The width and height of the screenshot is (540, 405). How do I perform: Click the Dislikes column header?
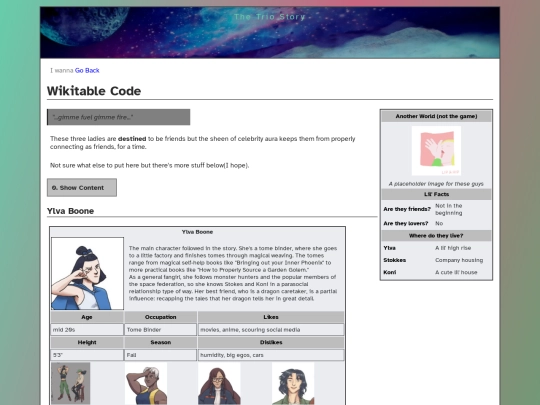click(x=271, y=342)
